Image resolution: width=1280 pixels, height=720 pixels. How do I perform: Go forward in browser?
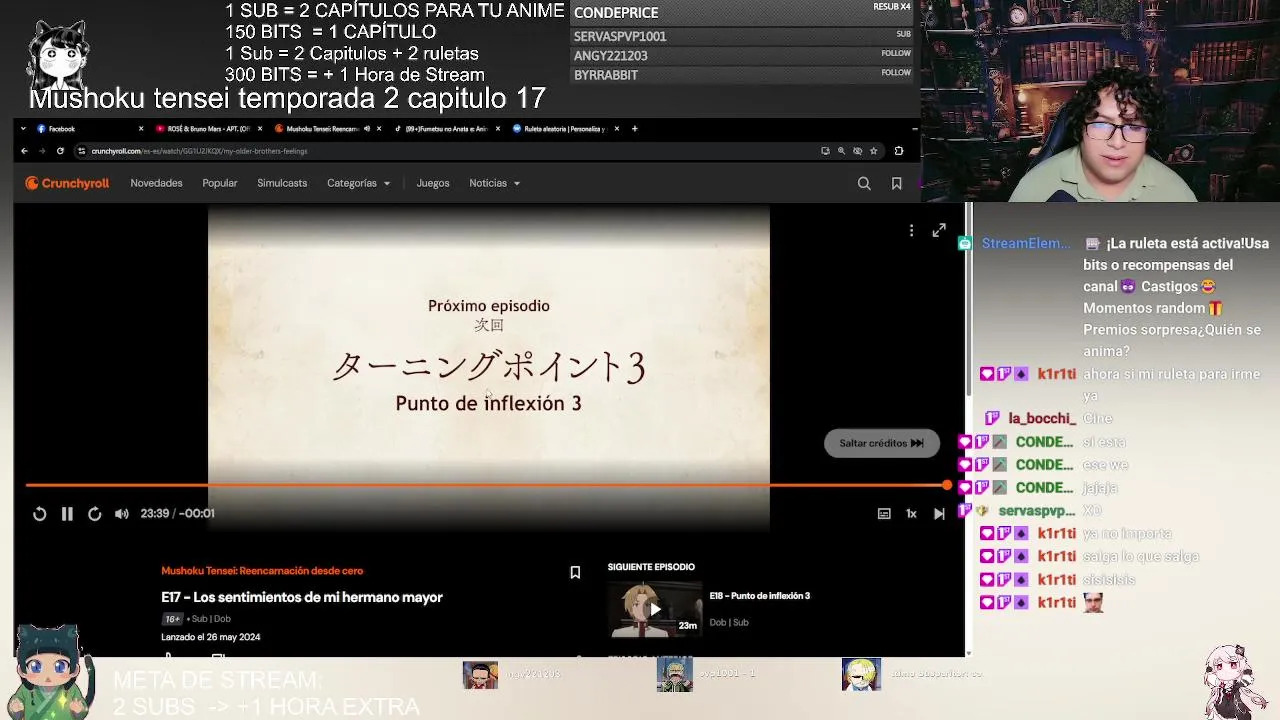[42, 151]
